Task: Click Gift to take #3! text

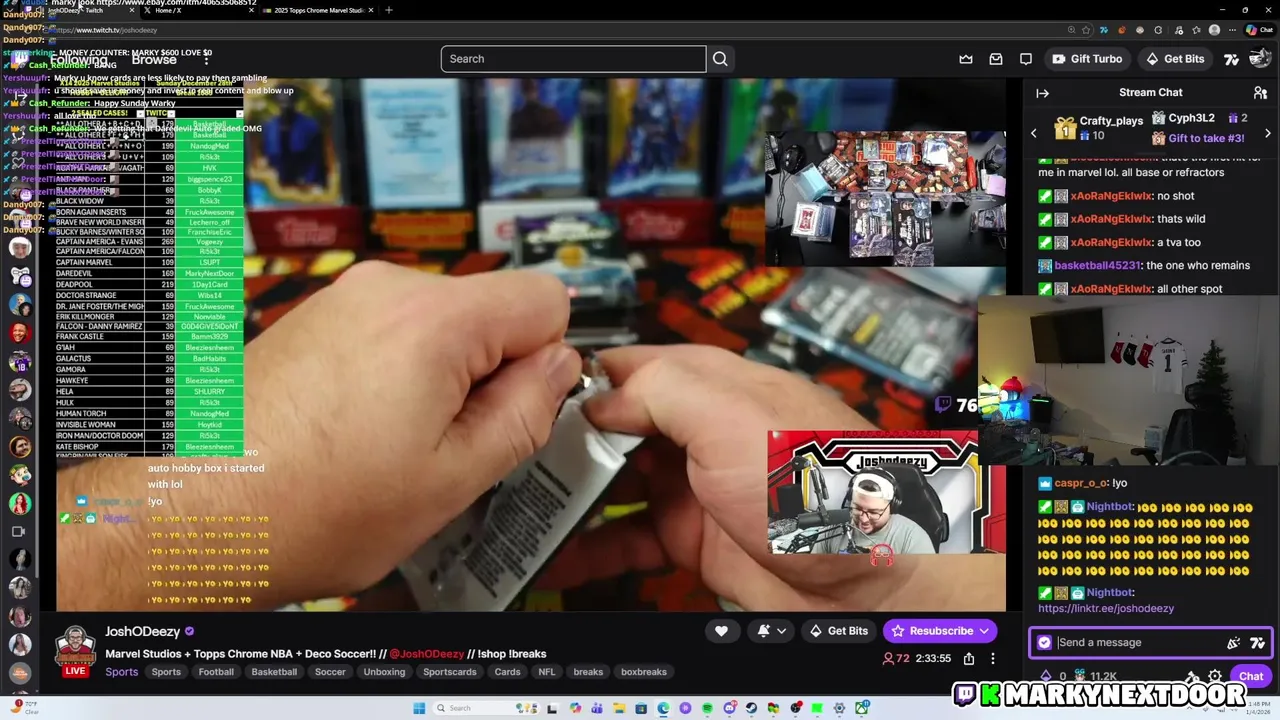Action: [x=1206, y=138]
